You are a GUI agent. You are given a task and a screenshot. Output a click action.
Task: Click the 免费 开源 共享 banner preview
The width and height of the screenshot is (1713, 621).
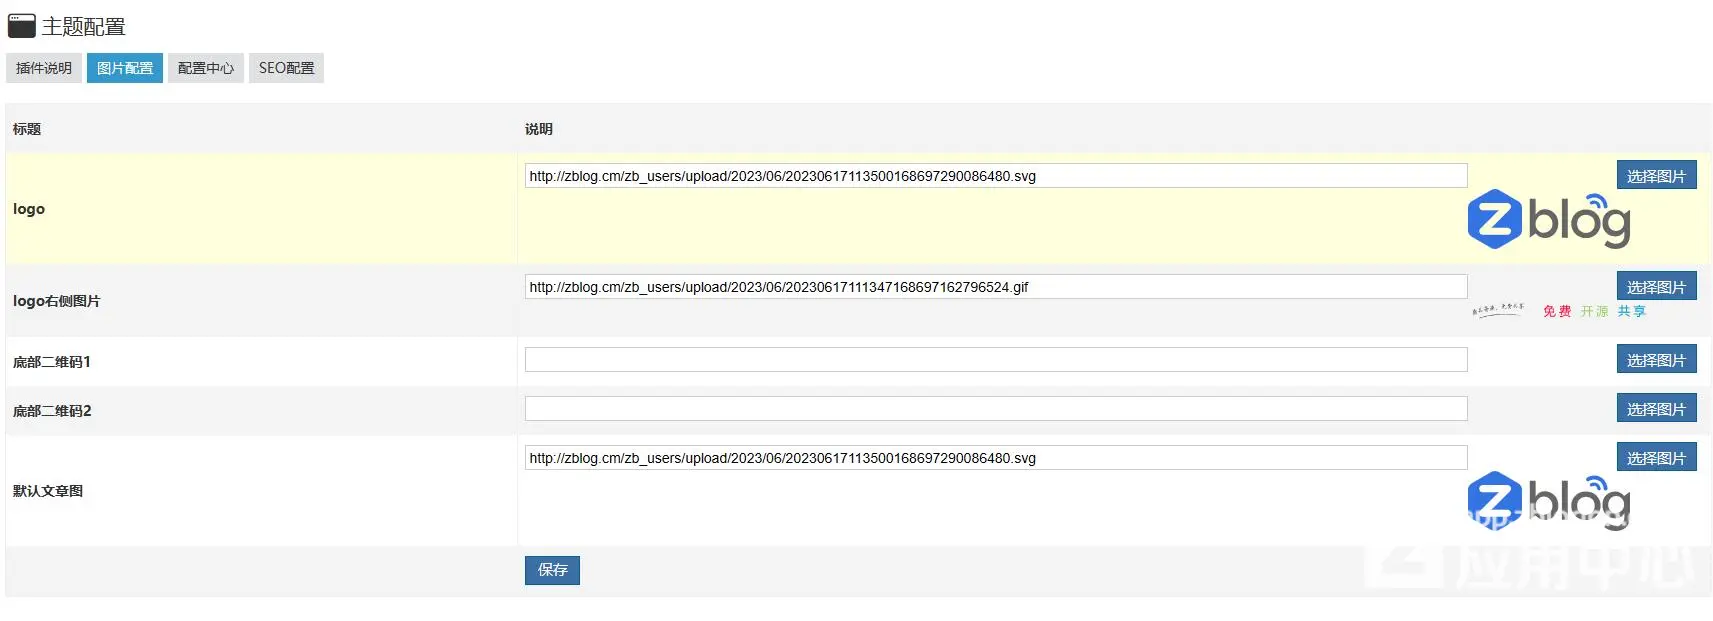(x=1560, y=311)
